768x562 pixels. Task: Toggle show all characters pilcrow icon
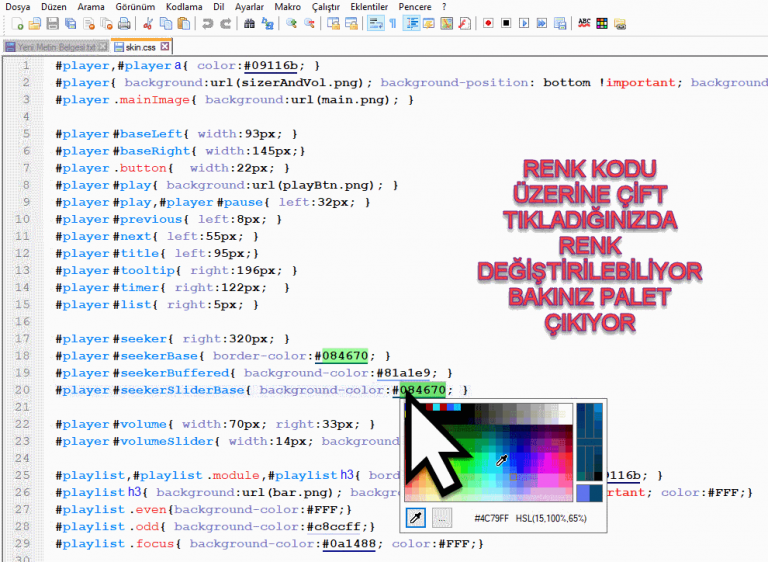(x=393, y=23)
